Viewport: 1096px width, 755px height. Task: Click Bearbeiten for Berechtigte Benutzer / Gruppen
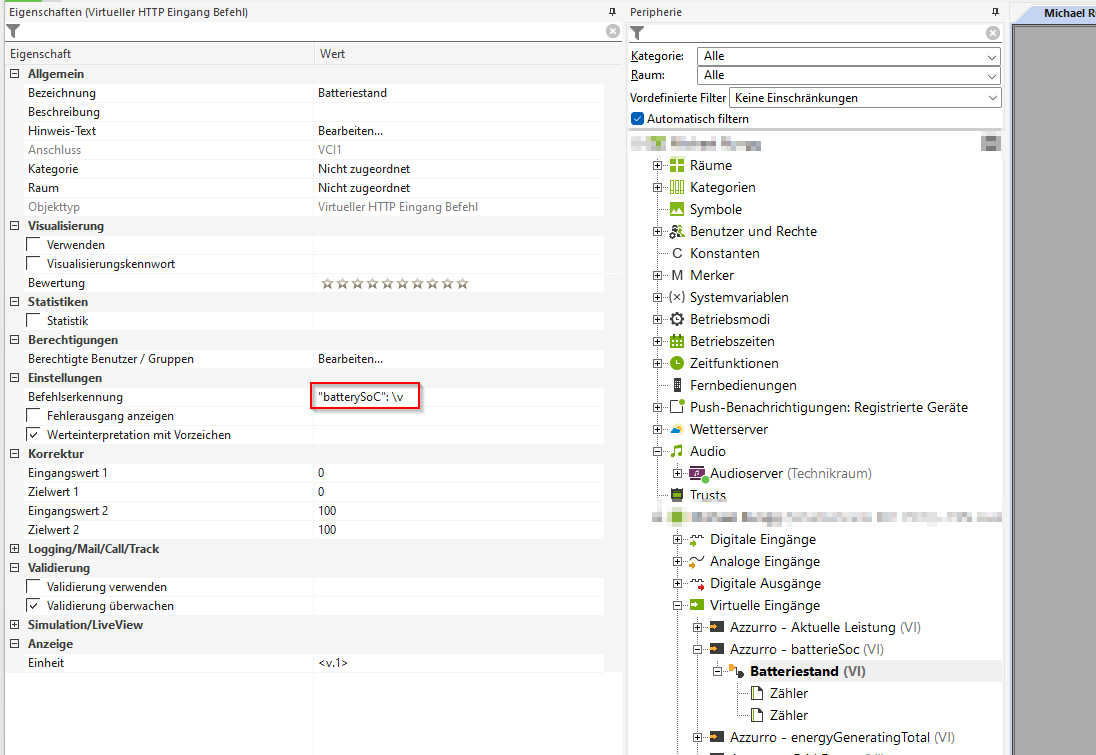[350, 359]
